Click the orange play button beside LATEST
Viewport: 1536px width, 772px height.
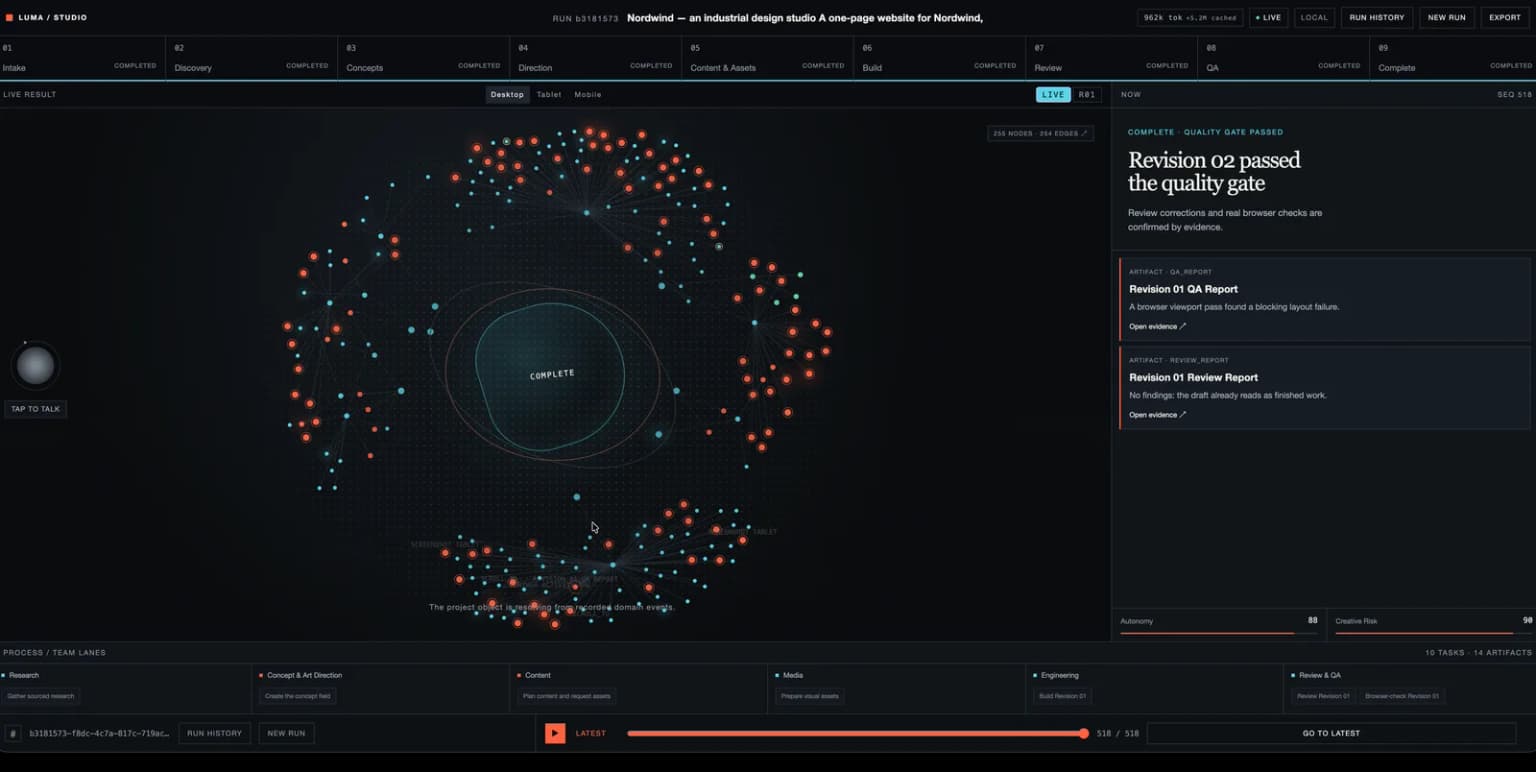click(x=555, y=733)
